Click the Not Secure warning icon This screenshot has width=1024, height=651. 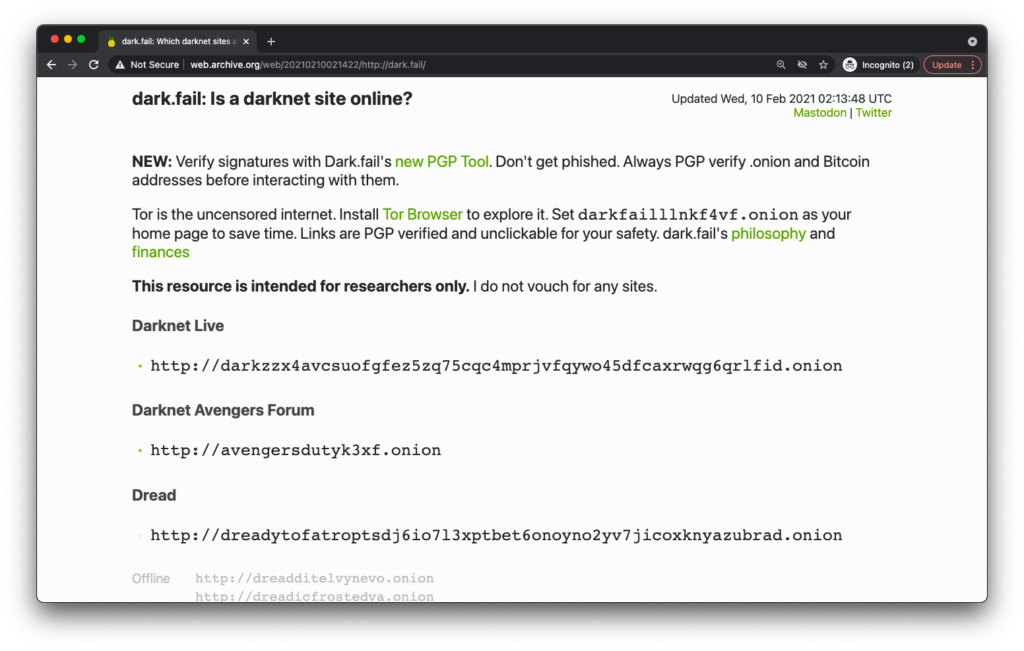120,65
